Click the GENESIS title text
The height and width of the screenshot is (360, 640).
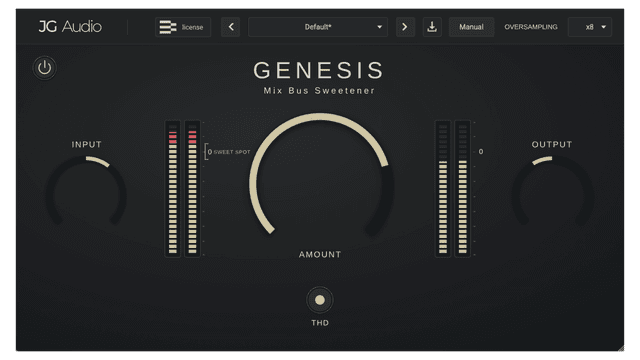pyautogui.click(x=318, y=70)
